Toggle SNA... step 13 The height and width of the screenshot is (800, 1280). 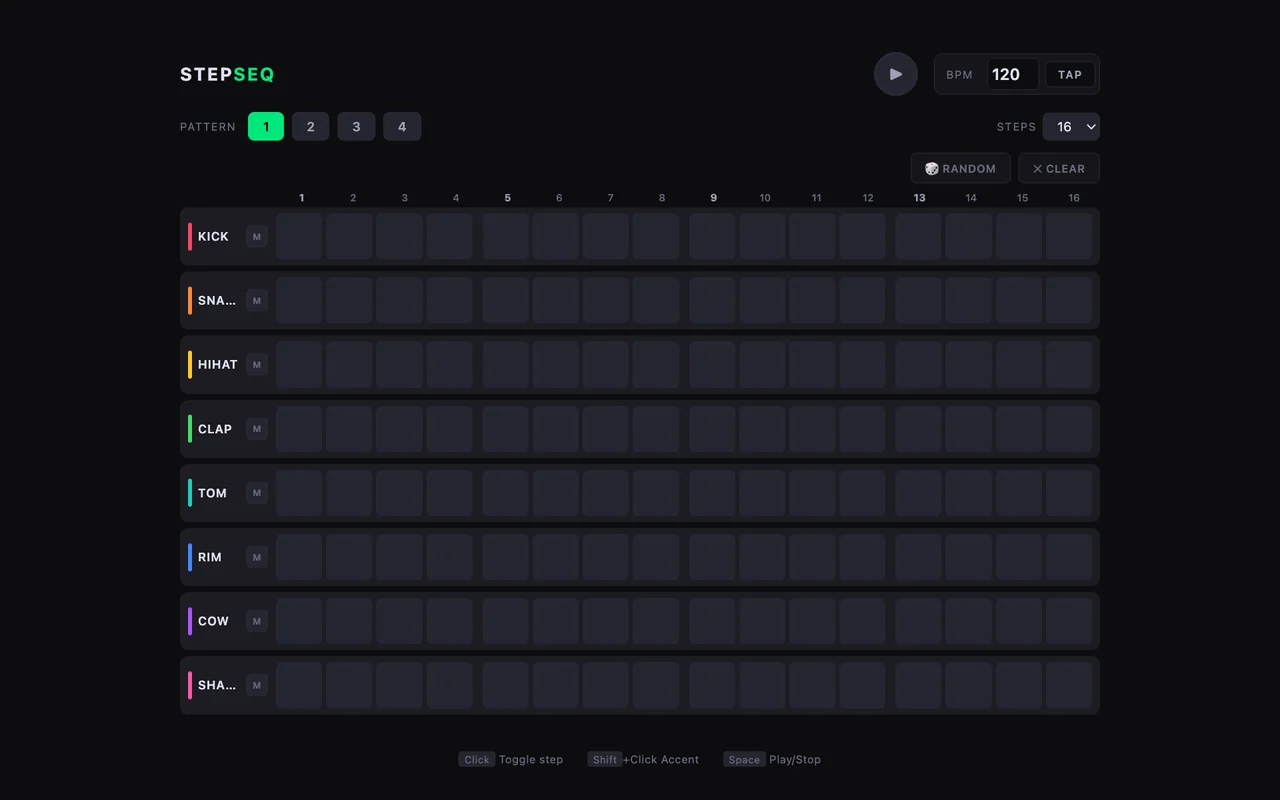(918, 301)
